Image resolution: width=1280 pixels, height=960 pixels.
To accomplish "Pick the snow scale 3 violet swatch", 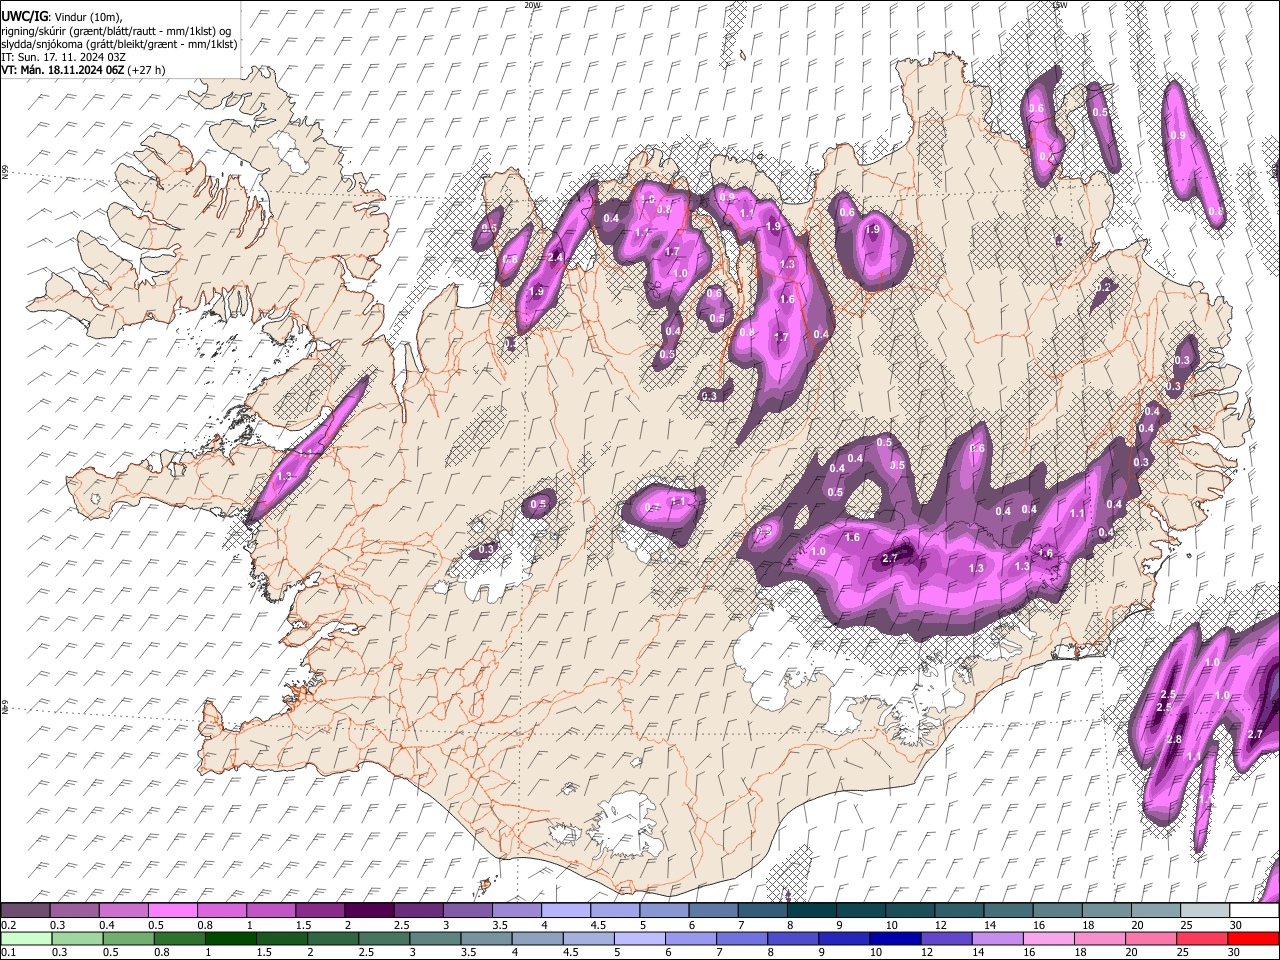I will (x=467, y=911).
